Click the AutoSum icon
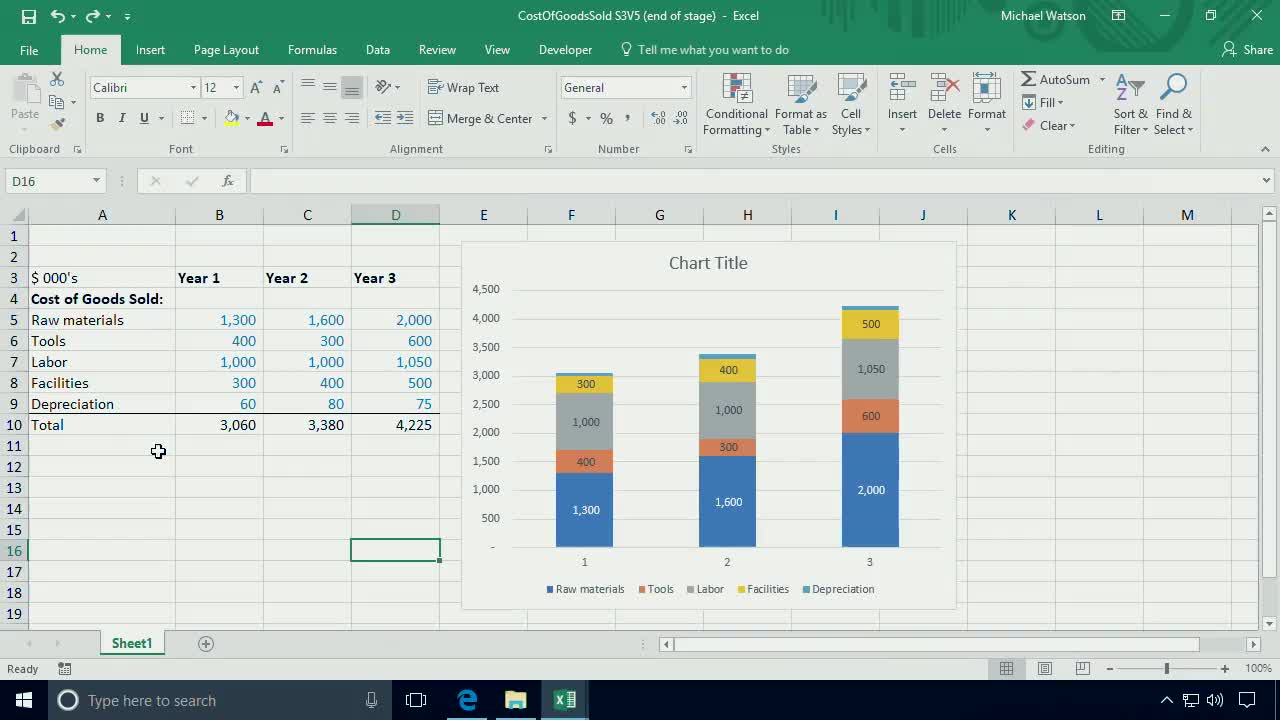 coord(1032,79)
